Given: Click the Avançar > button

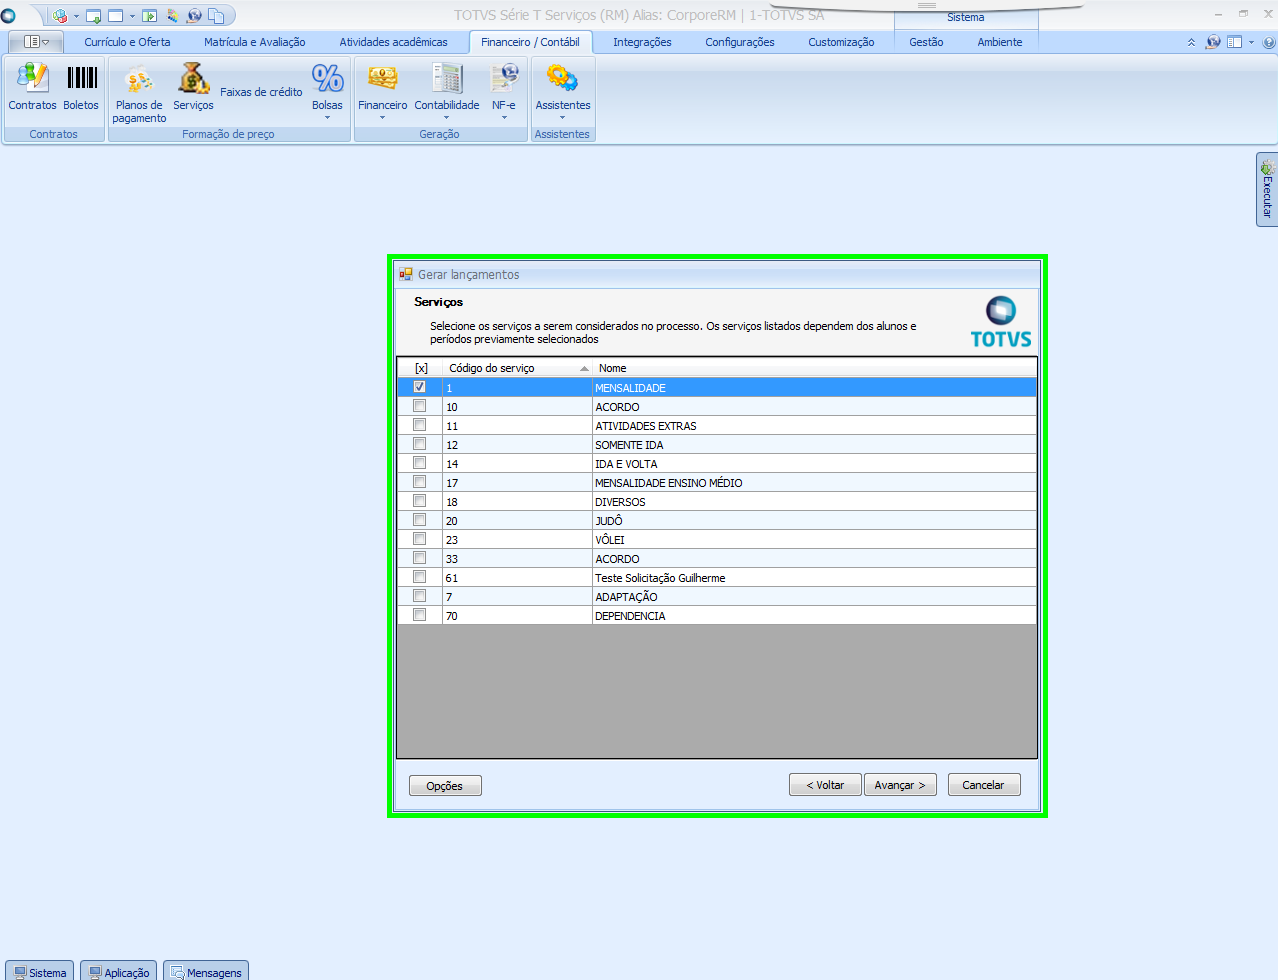Looking at the screenshot, I should tap(900, 785).
